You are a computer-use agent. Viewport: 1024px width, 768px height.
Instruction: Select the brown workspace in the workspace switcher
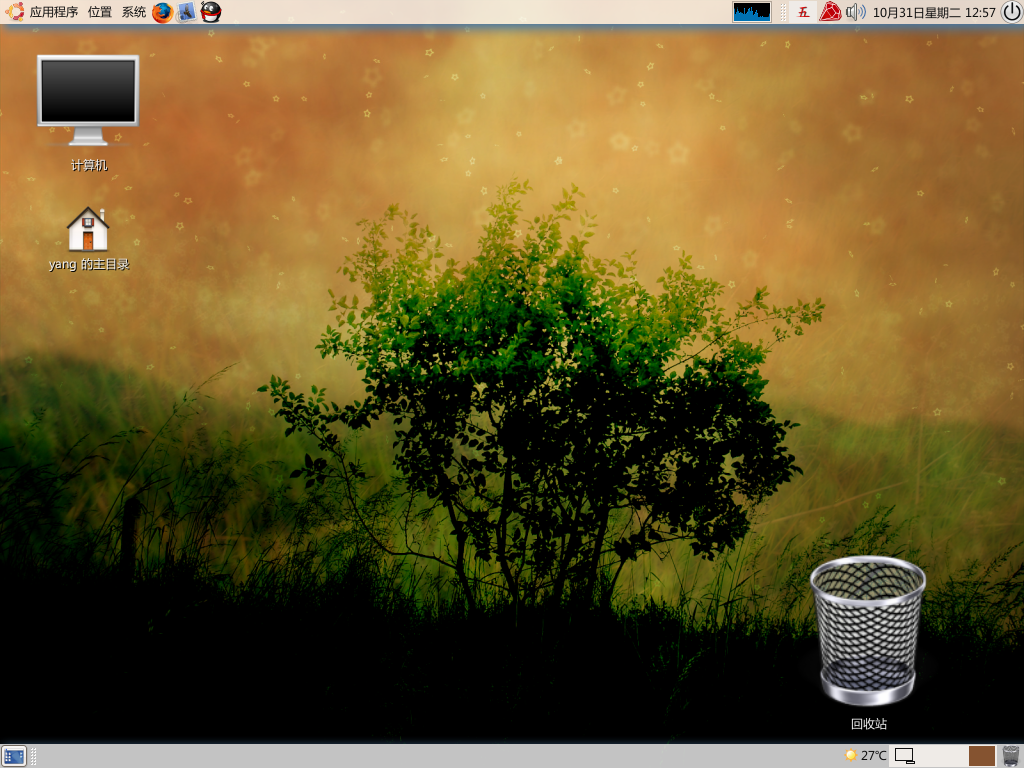(982, 756)
